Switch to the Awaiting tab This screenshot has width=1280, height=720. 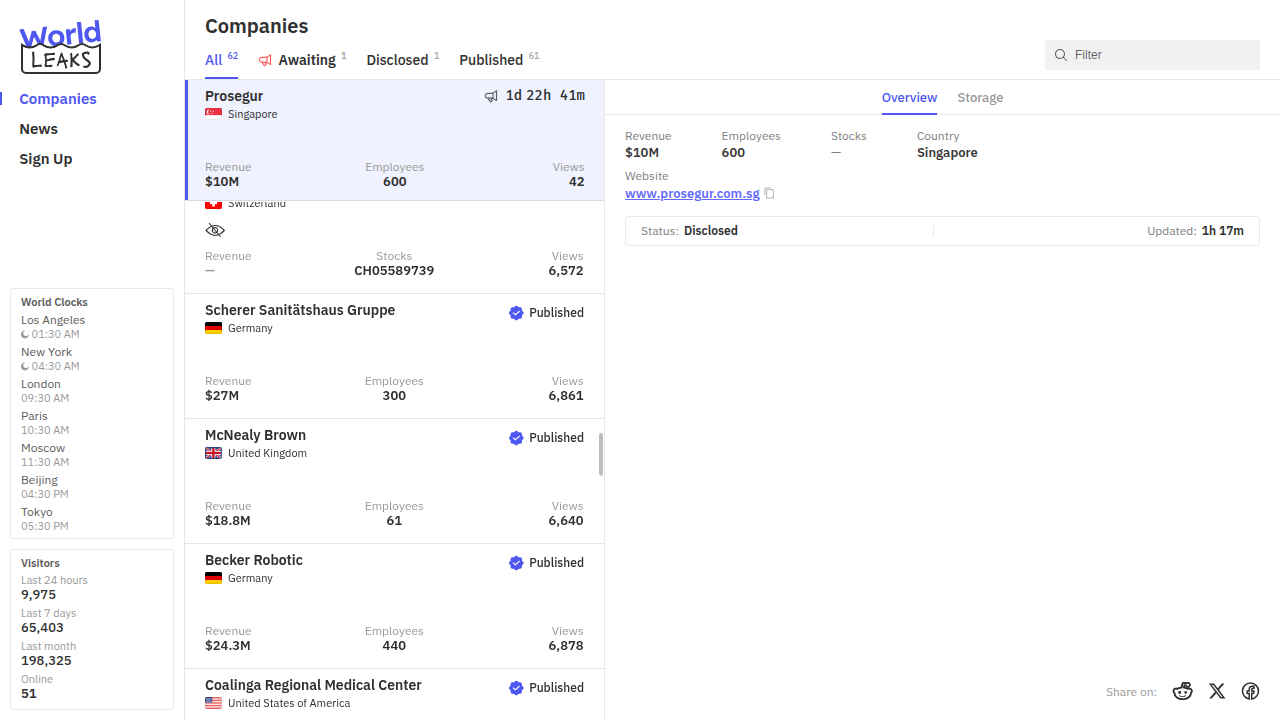303,60
